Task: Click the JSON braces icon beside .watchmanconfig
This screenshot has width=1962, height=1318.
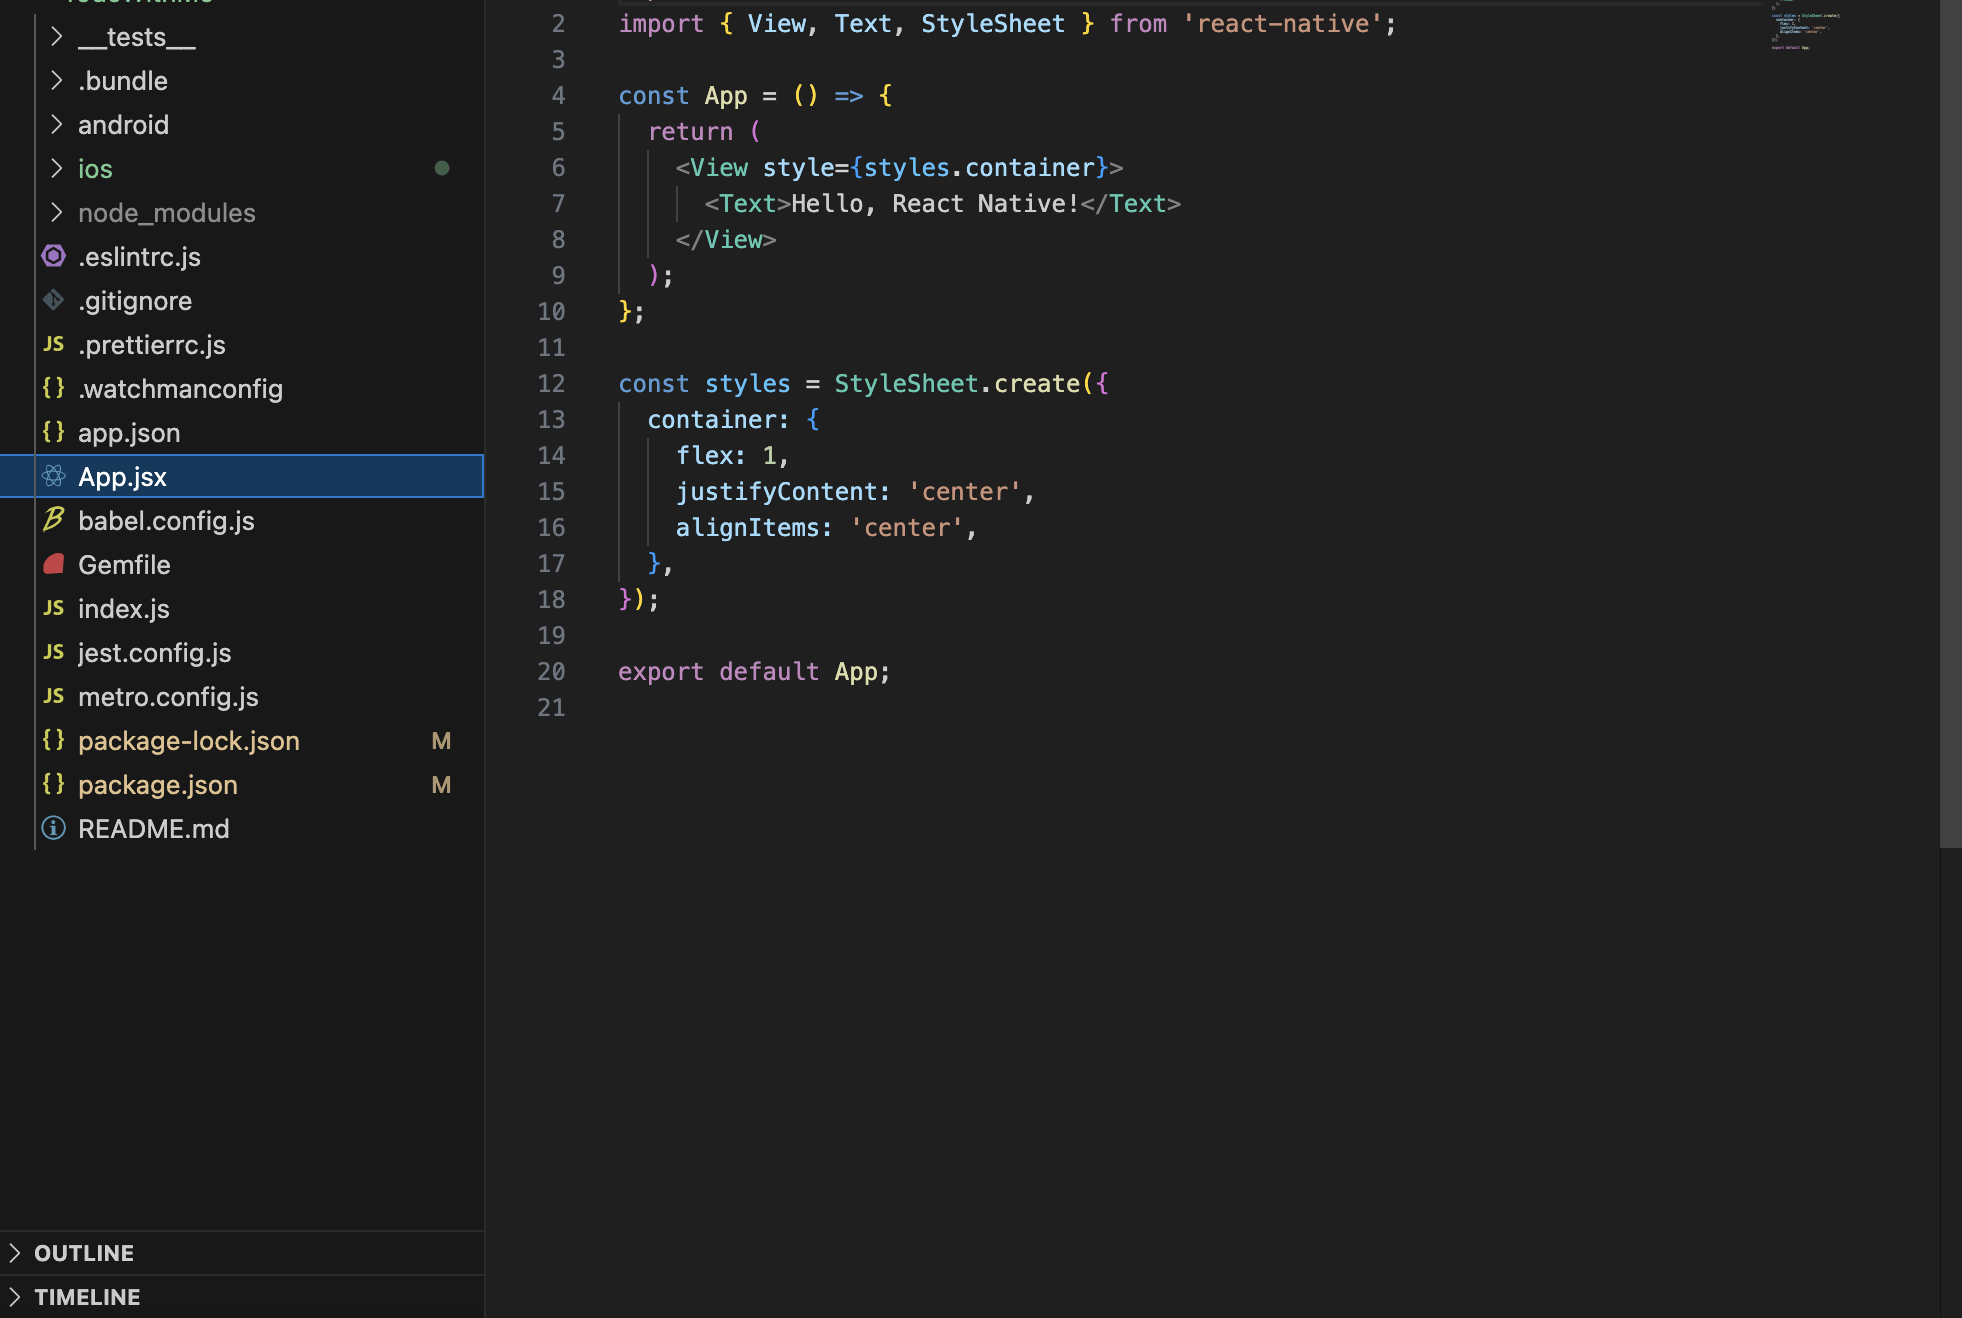Action: 54,389
